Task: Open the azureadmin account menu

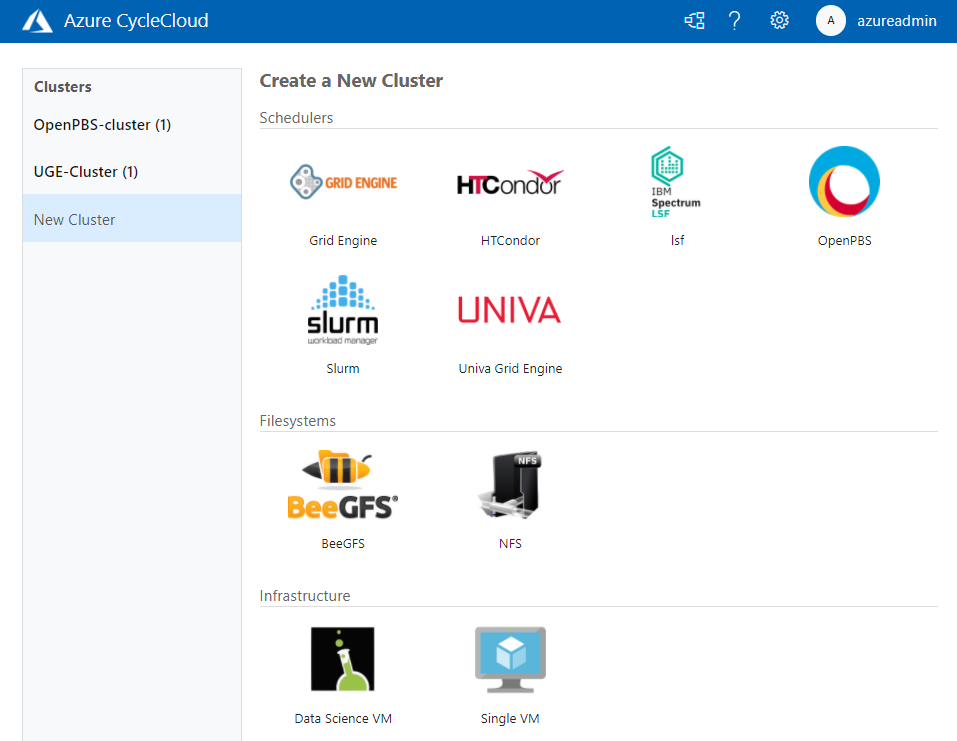Action: pos(896,20)
